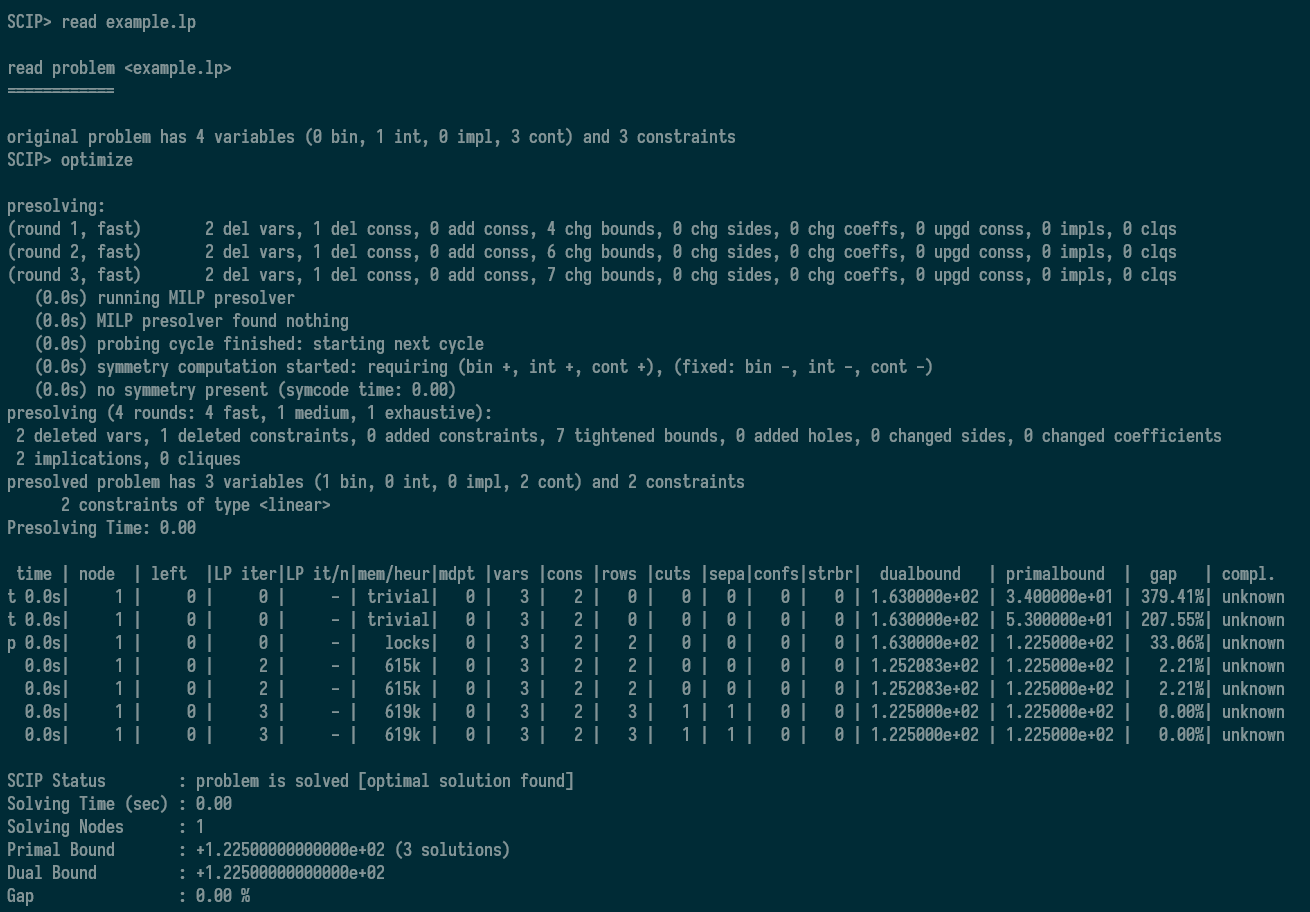This screenshot has width=1310, height=912.
Task: Click the 'Solving Nodes' label
Action: point(65,827)
